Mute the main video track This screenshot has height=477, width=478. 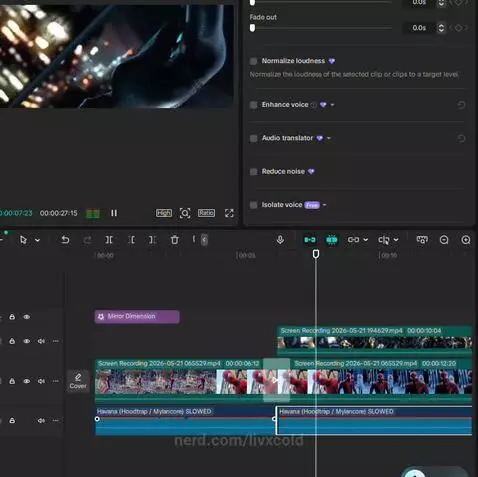pos(41,381)
